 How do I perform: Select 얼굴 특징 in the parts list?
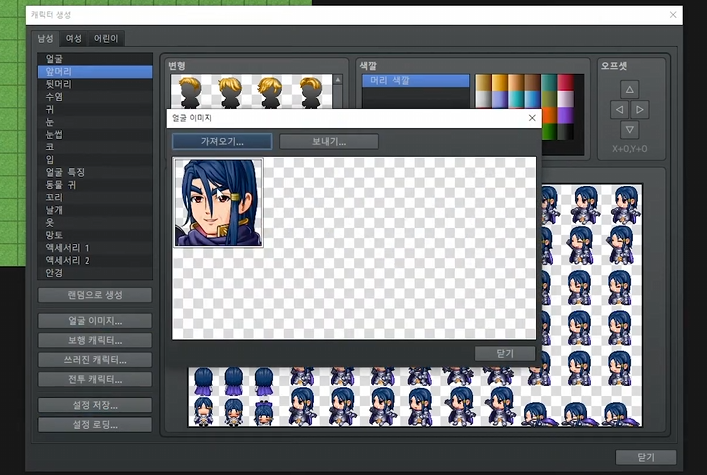pos(95,172)
